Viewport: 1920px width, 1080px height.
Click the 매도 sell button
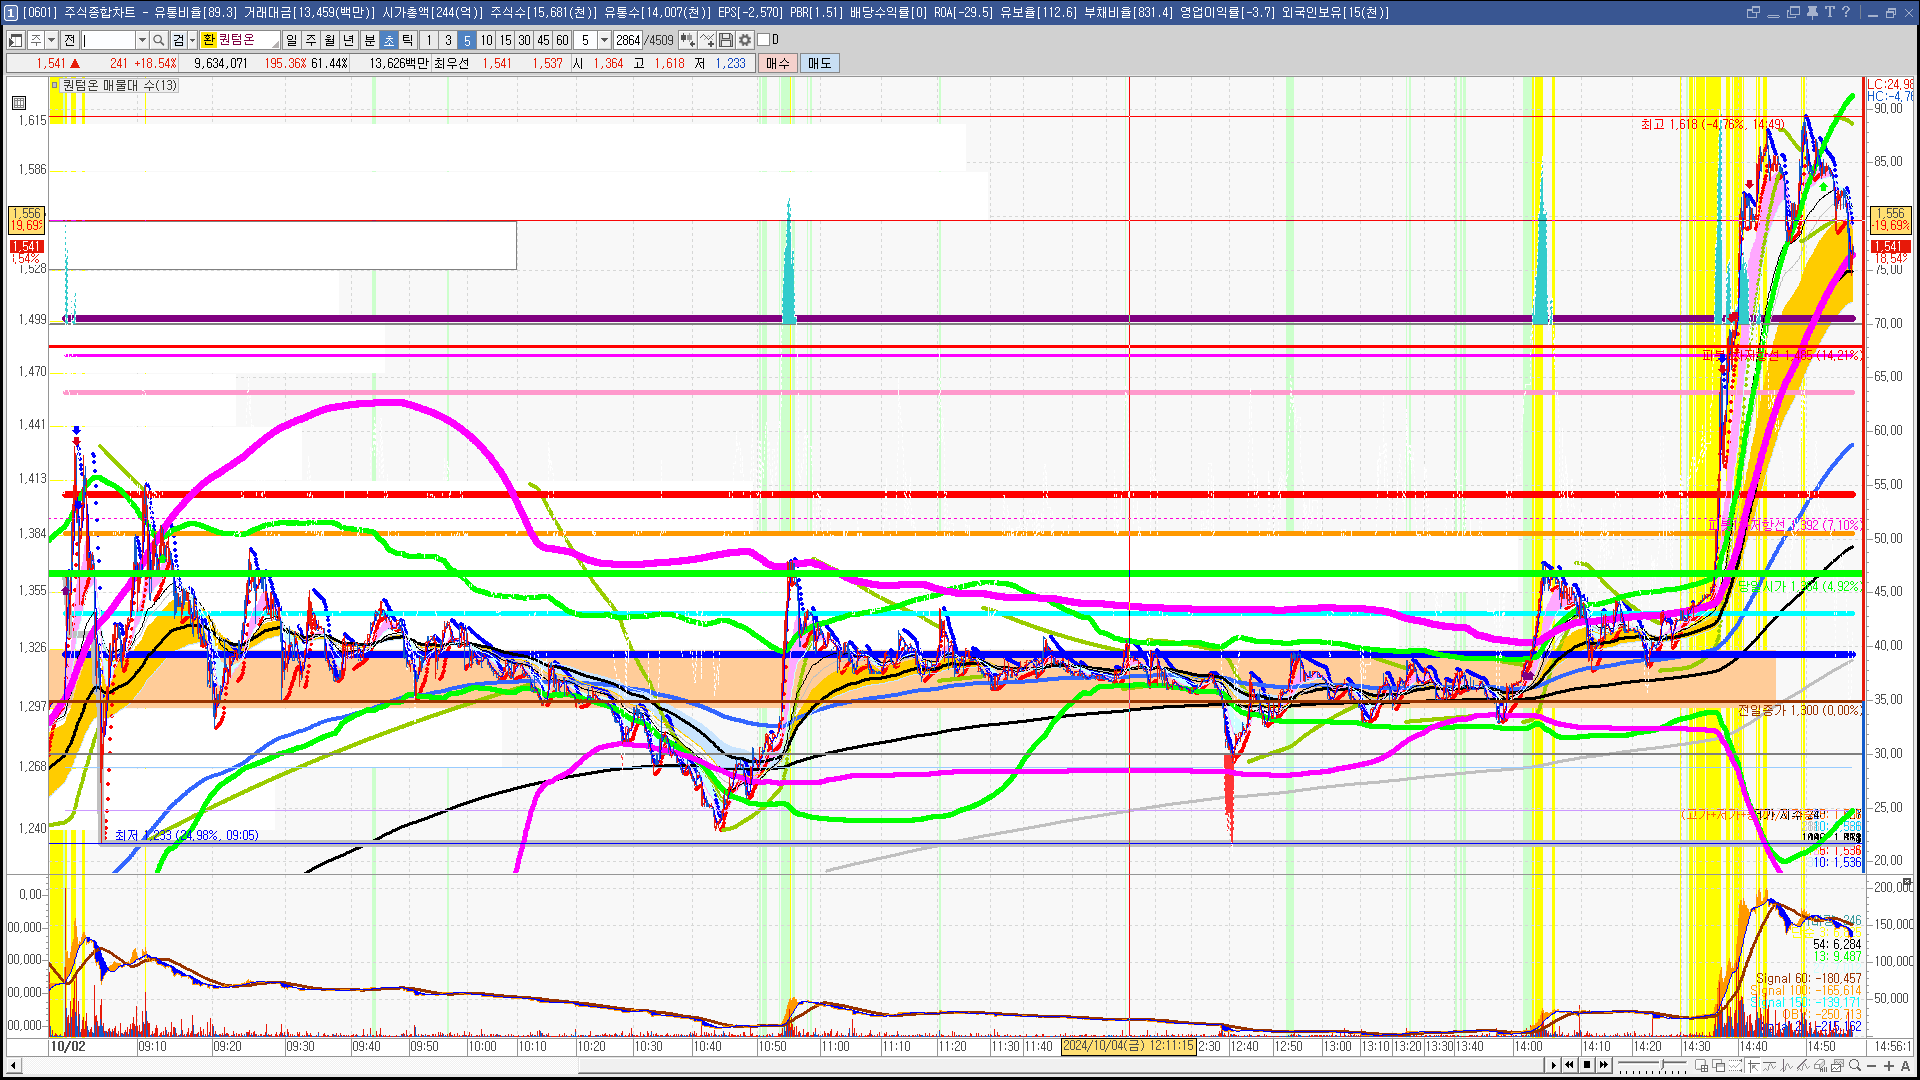pos(820,63)
